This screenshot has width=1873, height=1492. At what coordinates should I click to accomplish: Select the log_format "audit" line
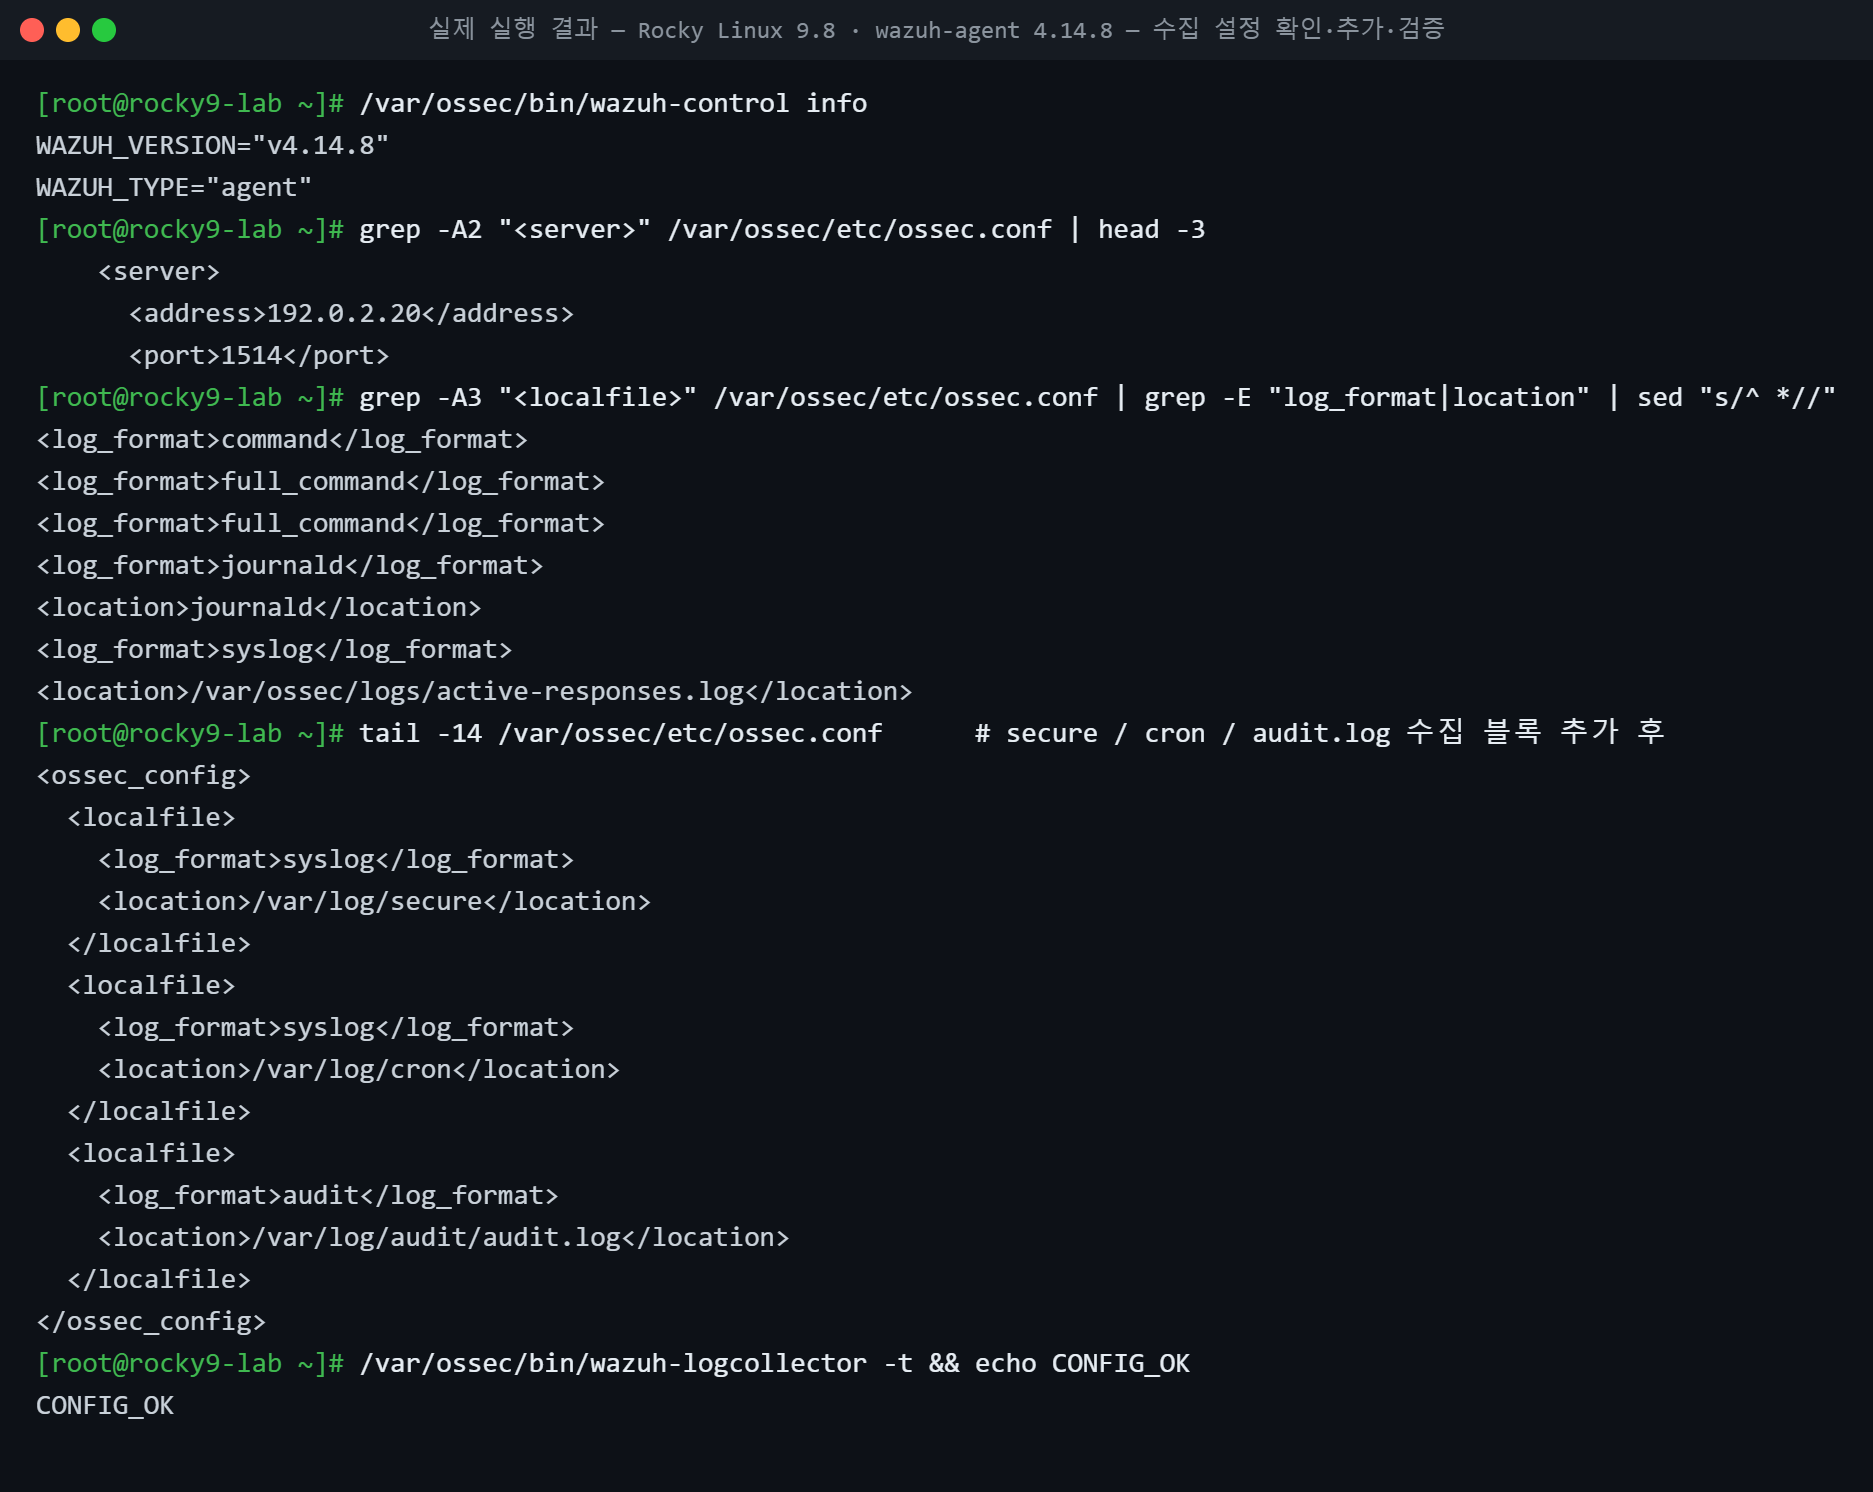click(328, 1195)
